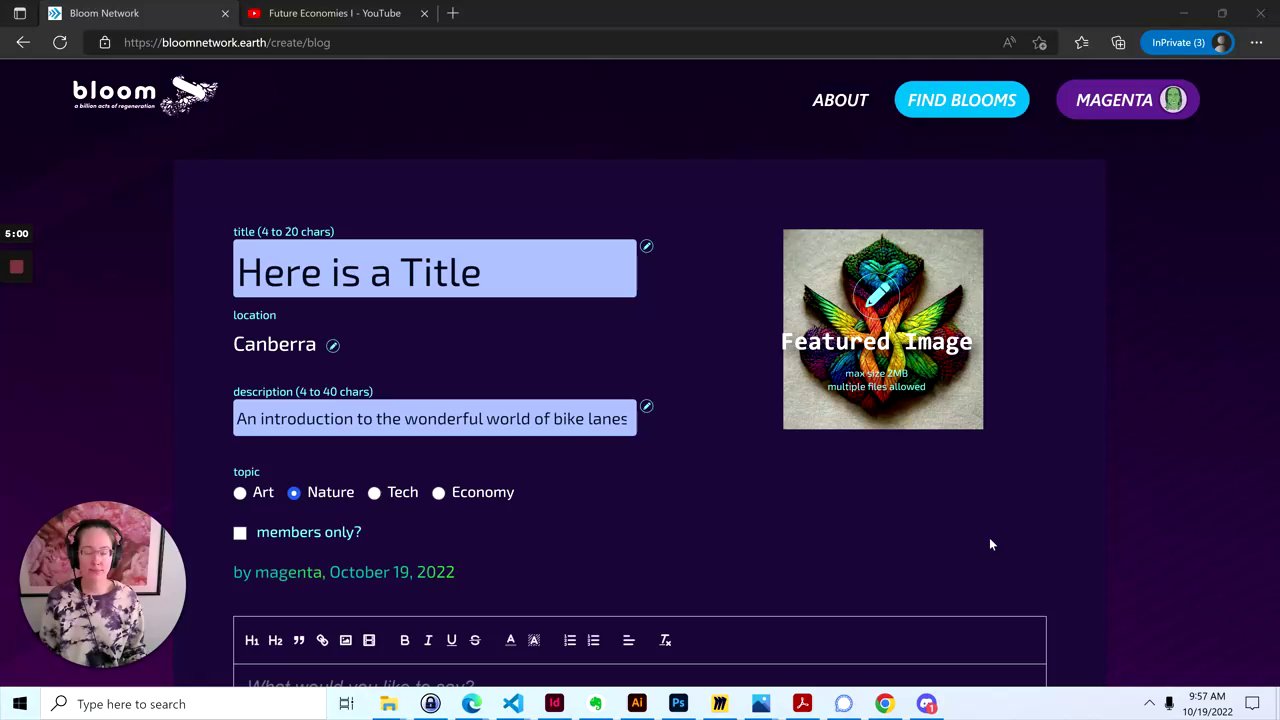This screenshot has width=1280, height=720.
Task: Open File Explorer from taskbar
Action: coord(388,704)
